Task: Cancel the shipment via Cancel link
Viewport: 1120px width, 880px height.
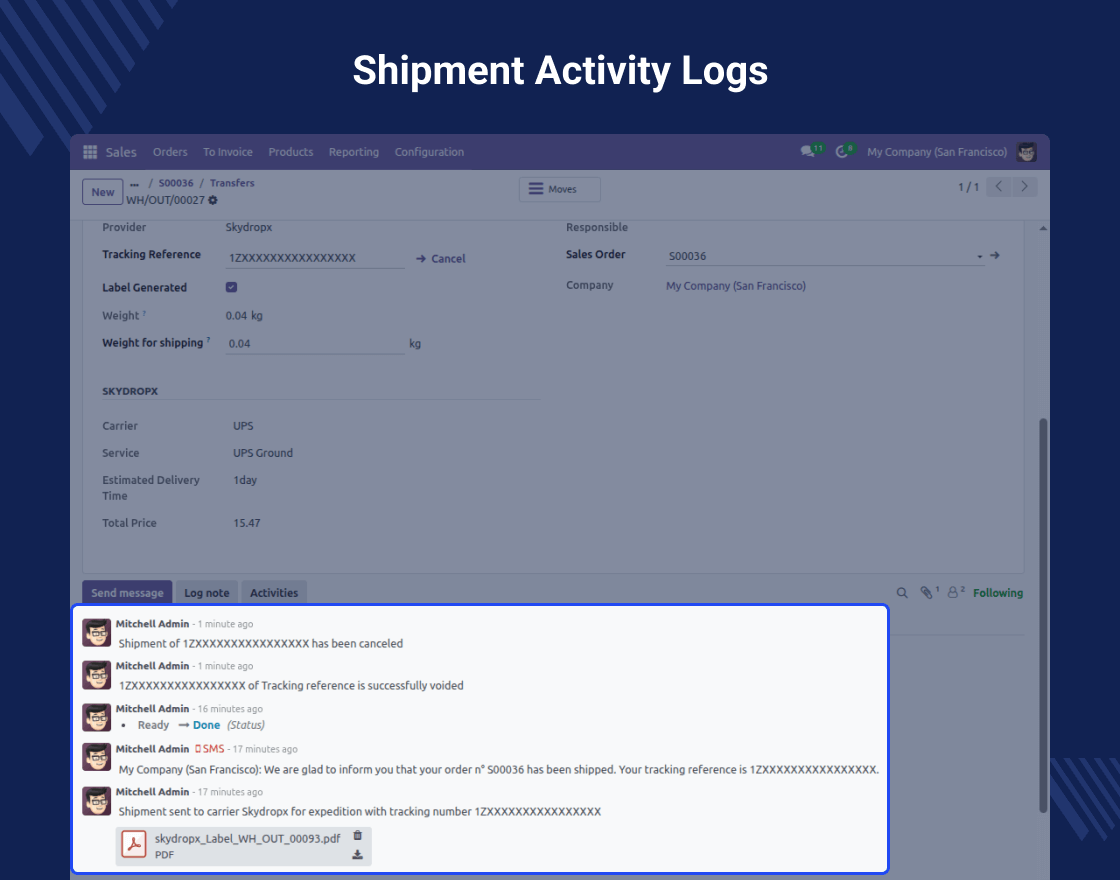Action: coord(441,259)
